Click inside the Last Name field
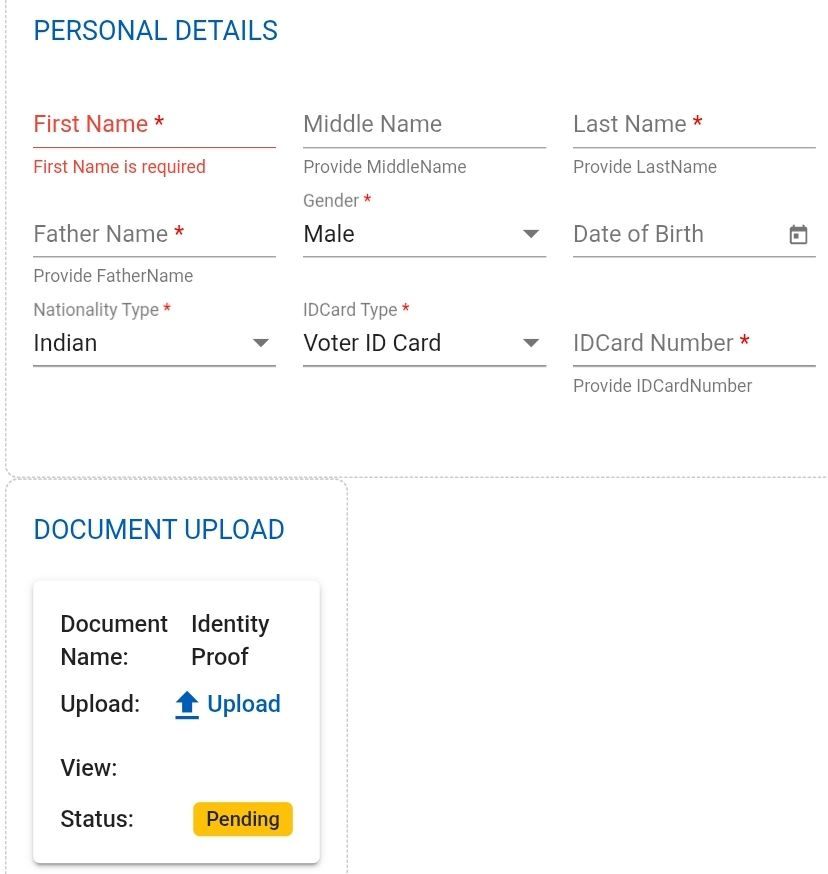Viewport: 828px width, 874px height. coord(690,124)
